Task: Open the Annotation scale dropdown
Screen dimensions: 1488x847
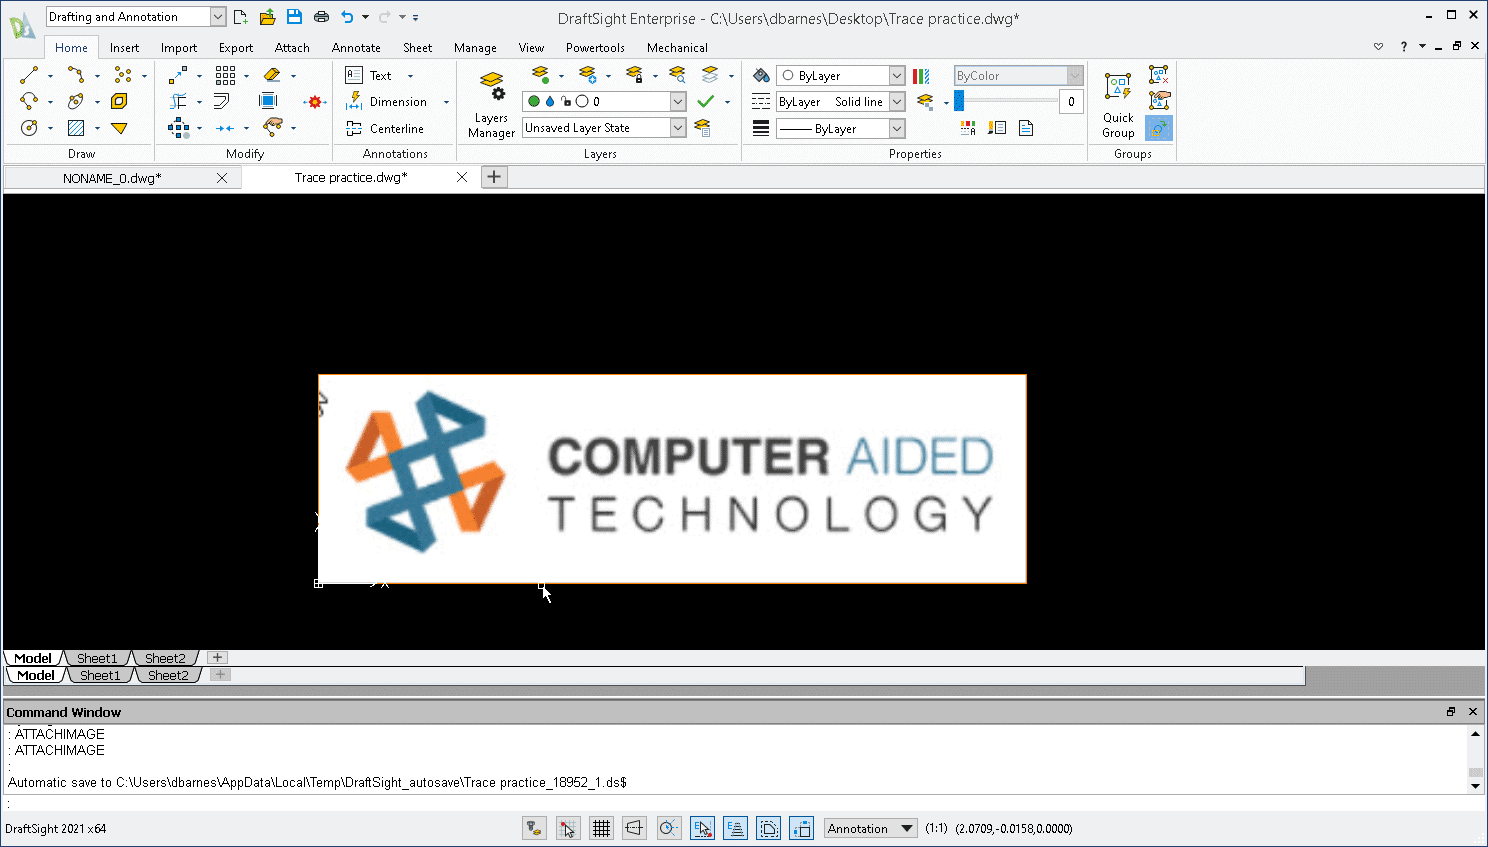Action: click(907, 828)
